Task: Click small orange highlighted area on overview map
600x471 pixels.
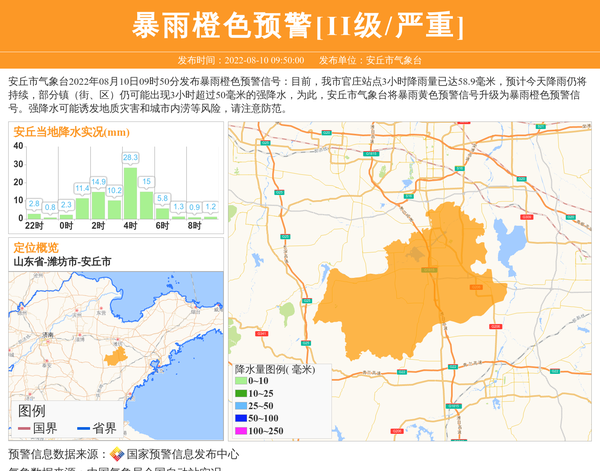Action: click(x=115, y=356)
